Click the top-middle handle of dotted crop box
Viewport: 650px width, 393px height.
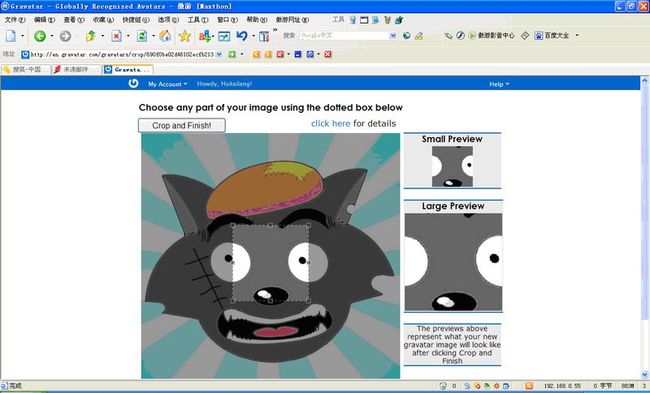[270, 225]
